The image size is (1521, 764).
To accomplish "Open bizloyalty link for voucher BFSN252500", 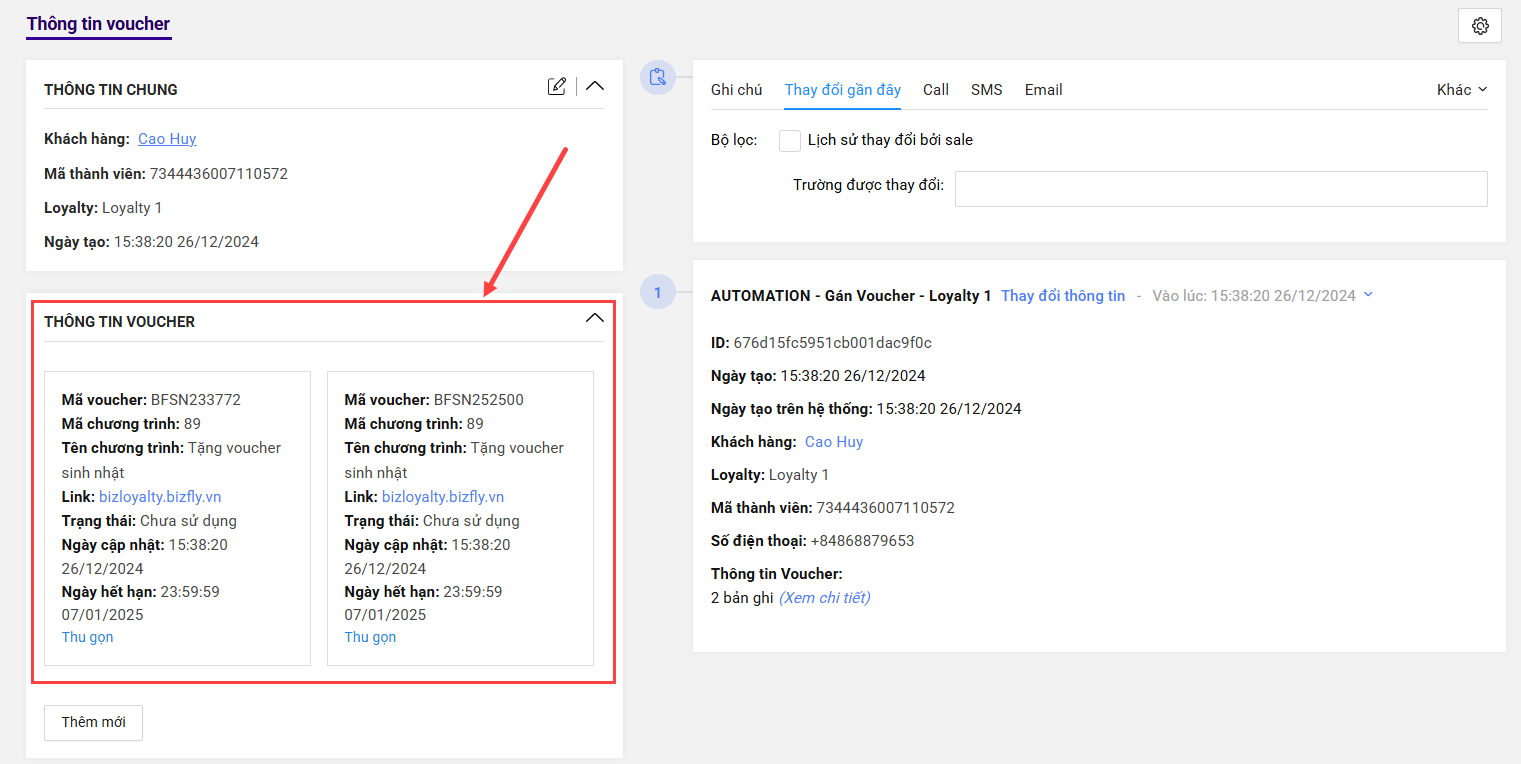I will click(443, 497).
